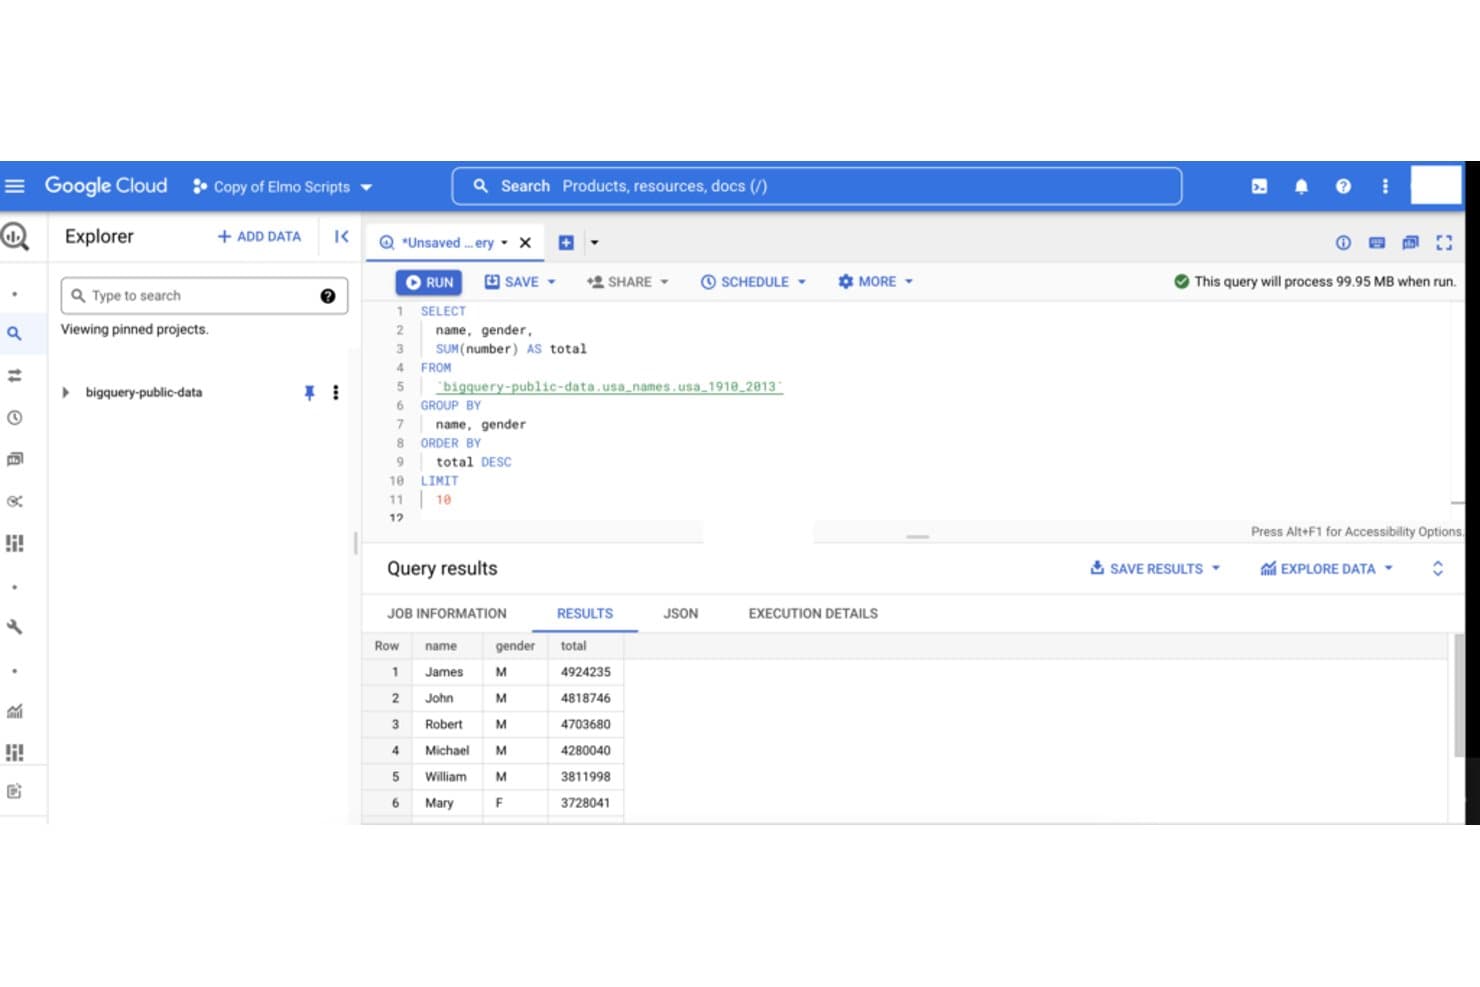This screenshot has height=987, width=1480.
Task: Click the search help question mark icon
Action: point(328,296)
